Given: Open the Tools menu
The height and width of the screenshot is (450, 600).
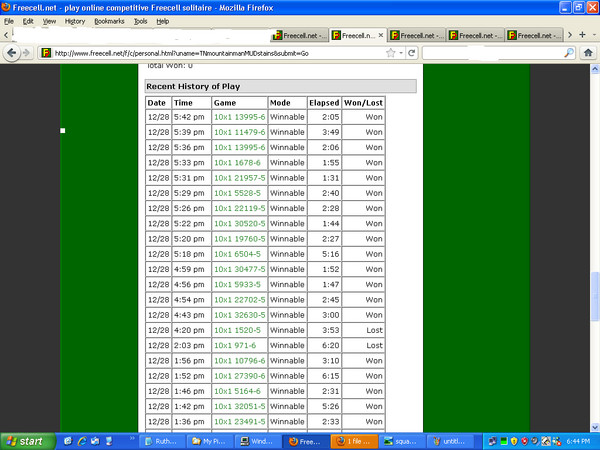Looking at the screenshot, I should 140,21.
